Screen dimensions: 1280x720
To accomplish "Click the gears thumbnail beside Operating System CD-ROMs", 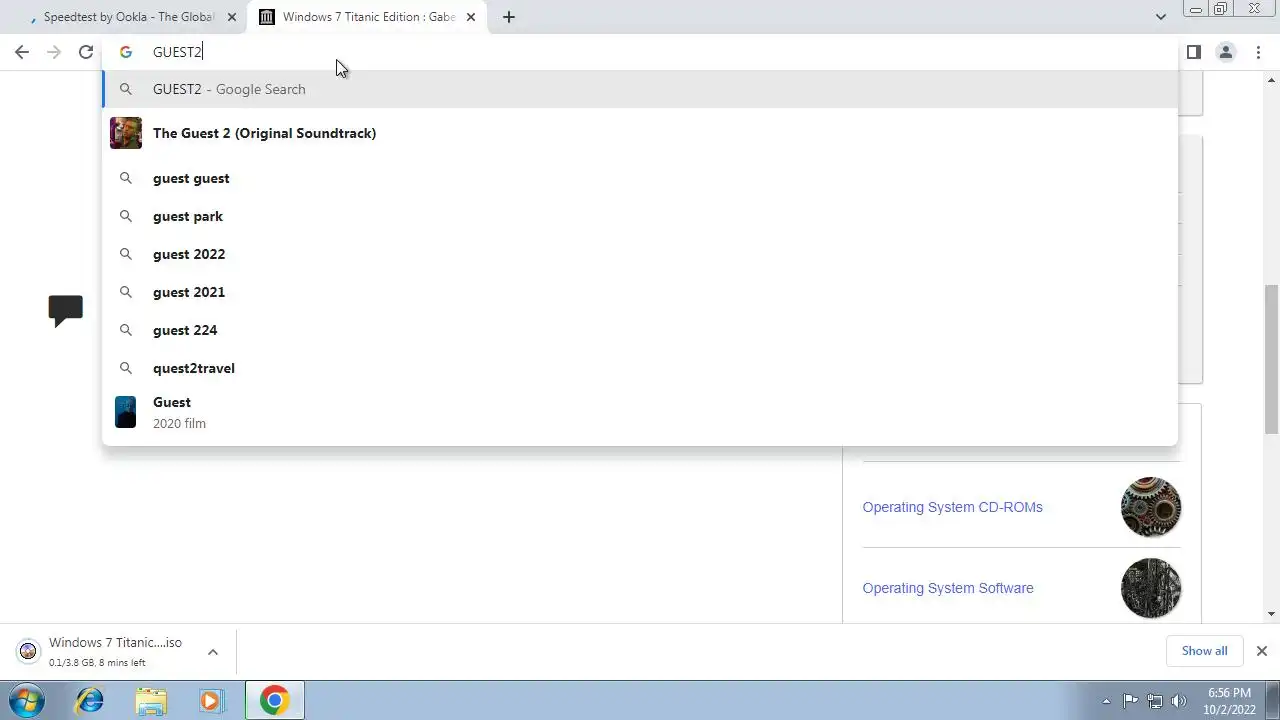I will (1151, 507).
